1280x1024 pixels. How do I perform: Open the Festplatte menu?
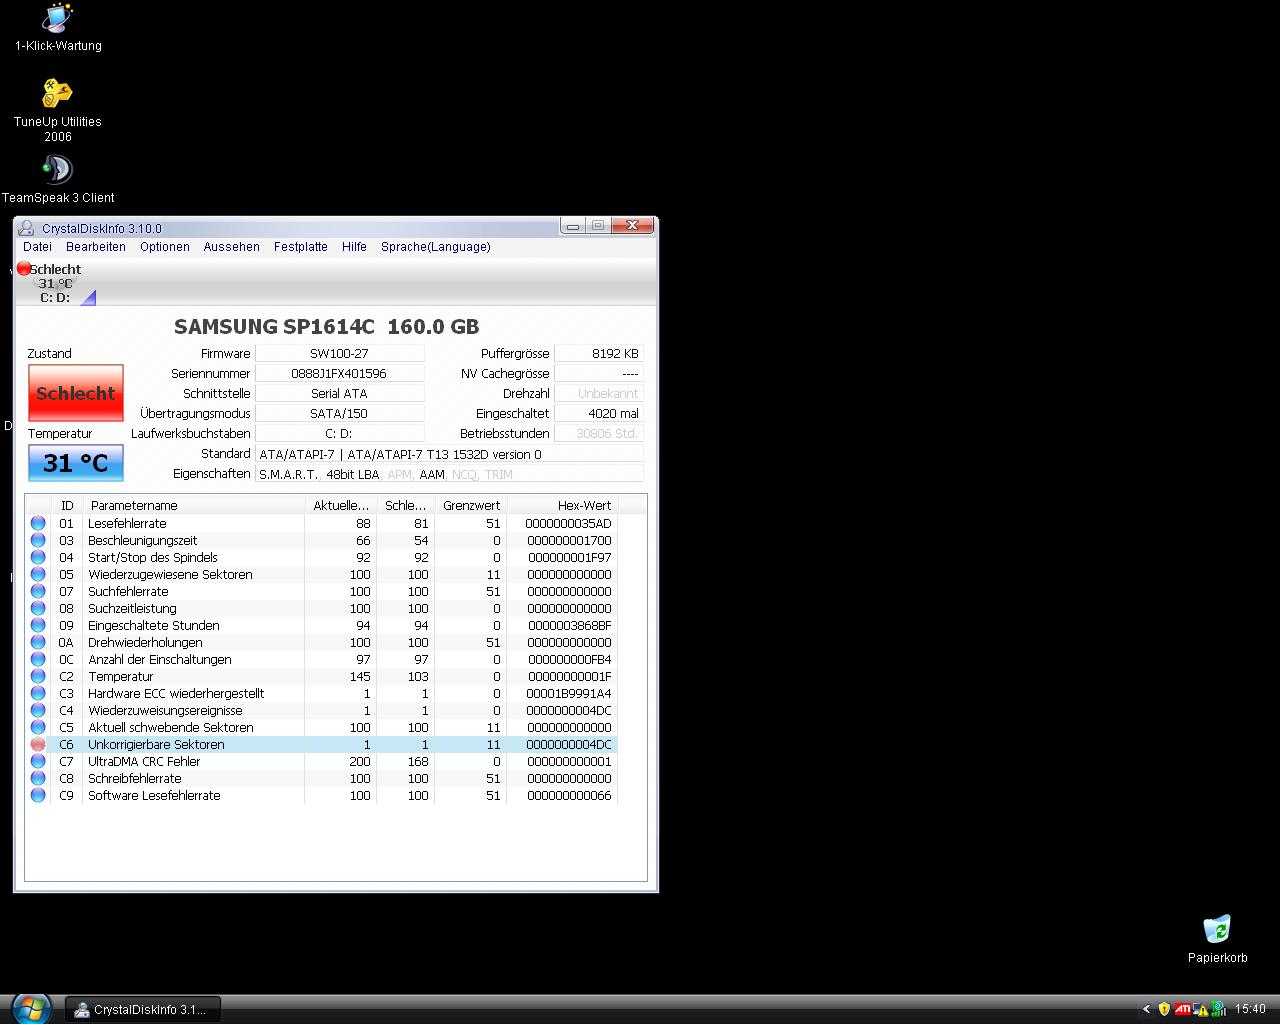tap(301, 247)
